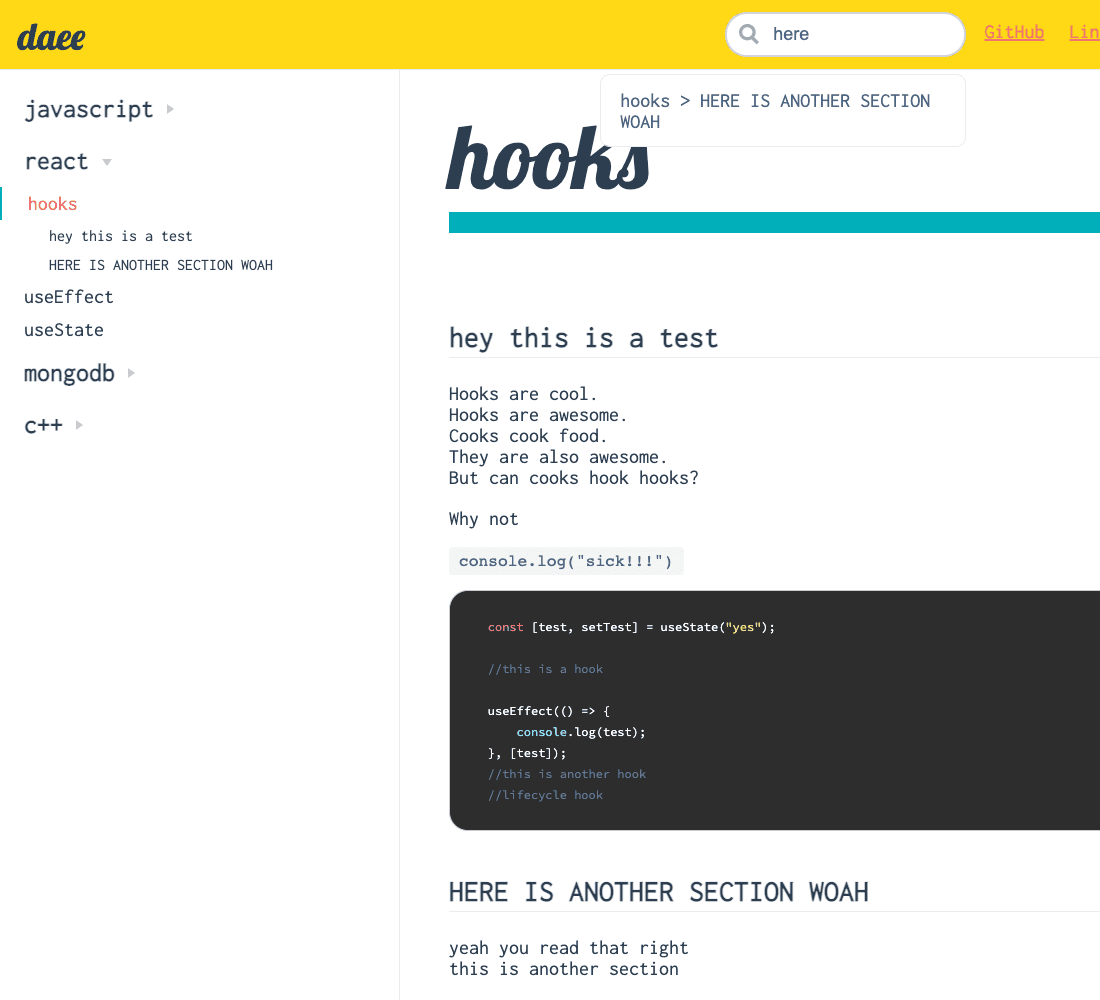Click the react sidebar heading
The image size is (1100, 1000).
point(56,162)
